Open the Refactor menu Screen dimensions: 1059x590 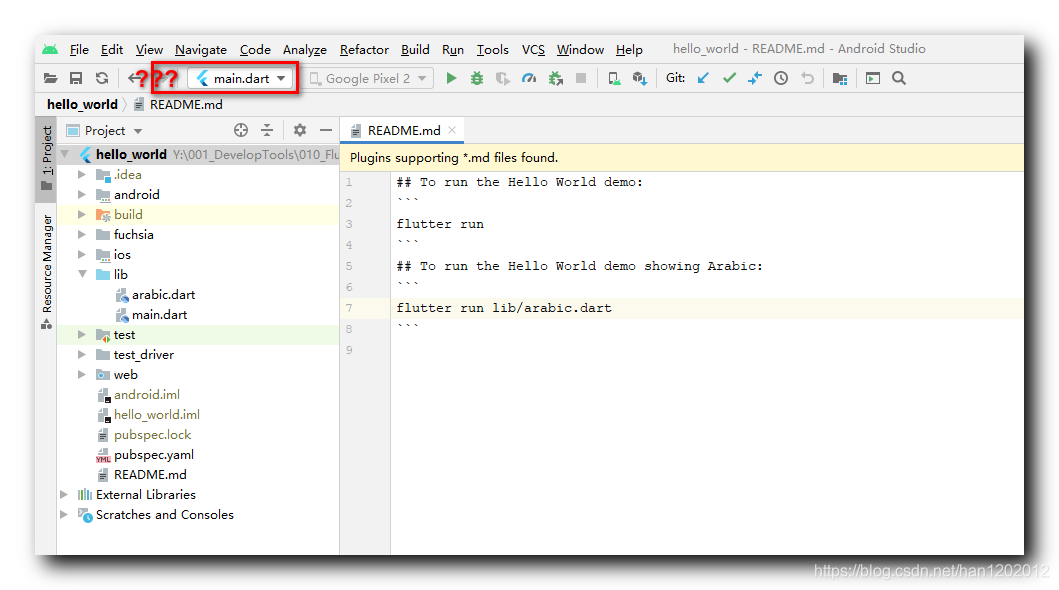click(364, 49)
